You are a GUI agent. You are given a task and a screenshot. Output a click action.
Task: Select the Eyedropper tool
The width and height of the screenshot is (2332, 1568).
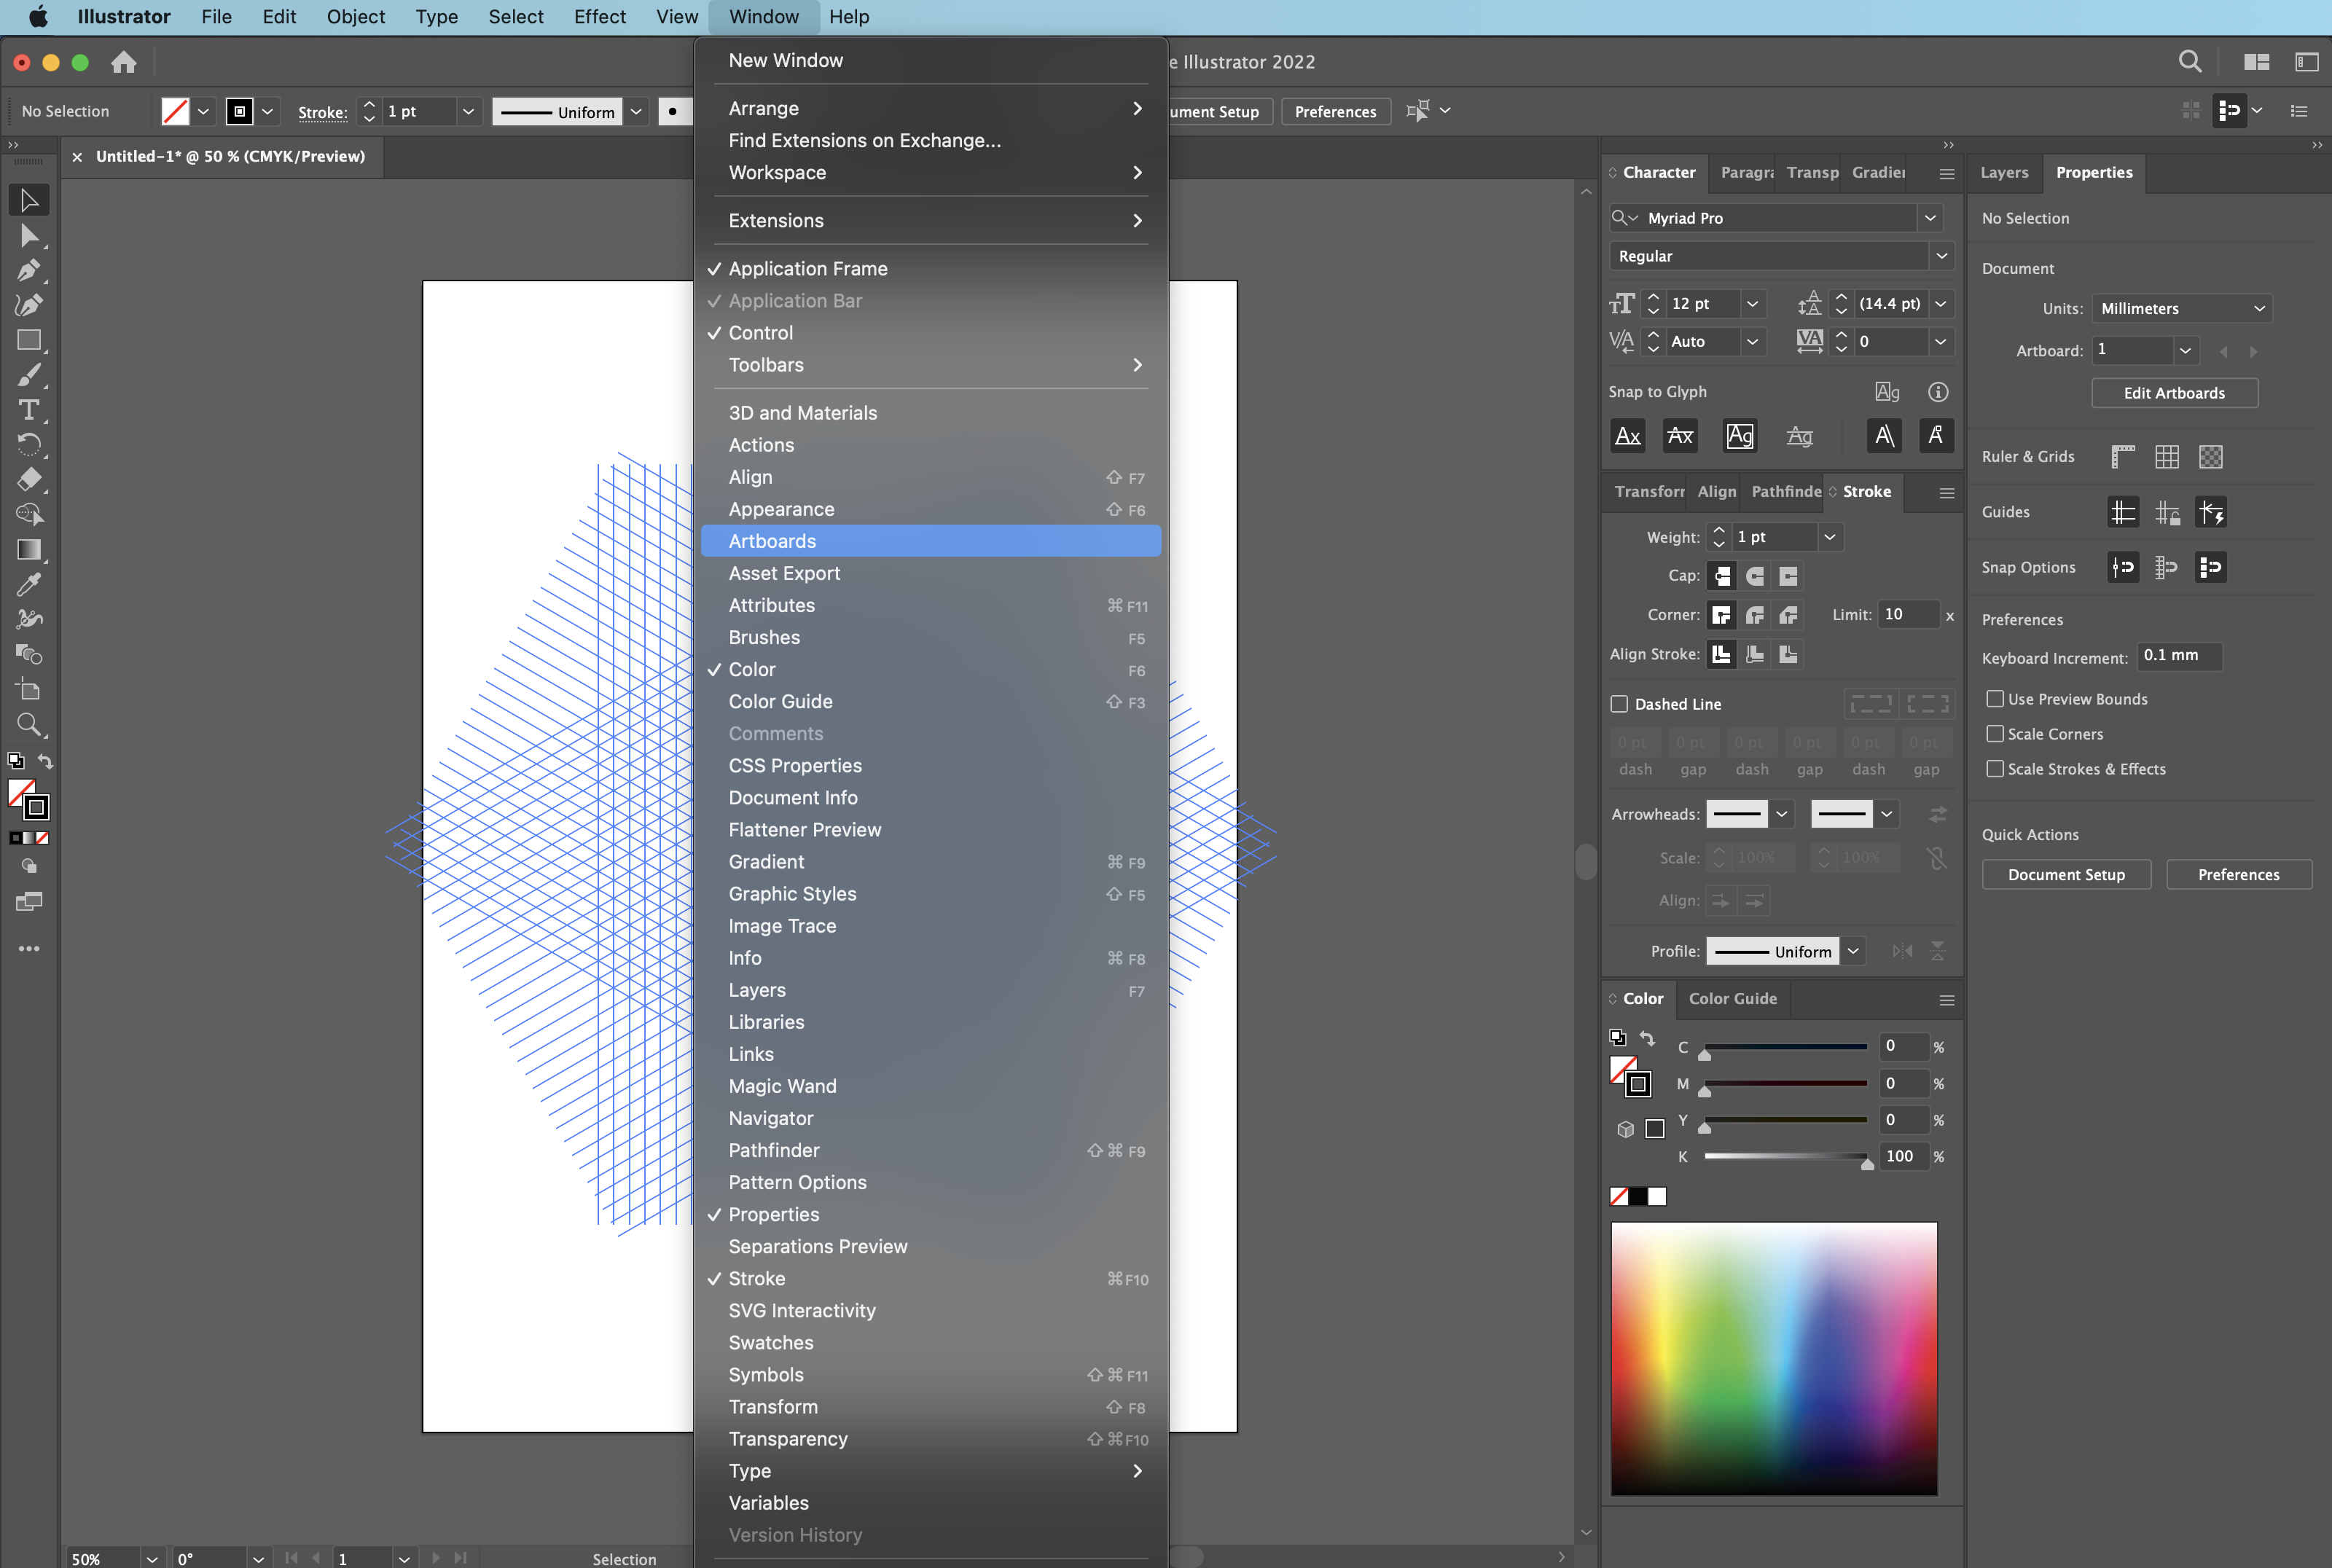coord(28,584)
